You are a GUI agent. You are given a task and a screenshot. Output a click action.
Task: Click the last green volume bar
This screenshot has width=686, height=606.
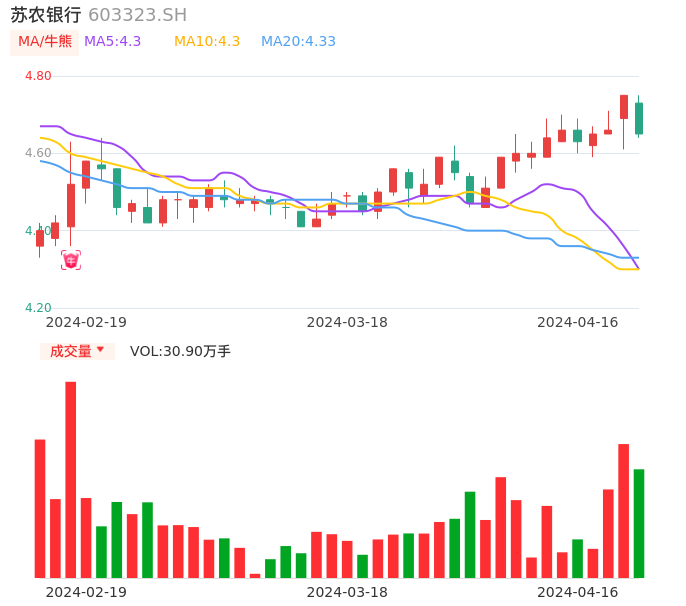point(639,523)
